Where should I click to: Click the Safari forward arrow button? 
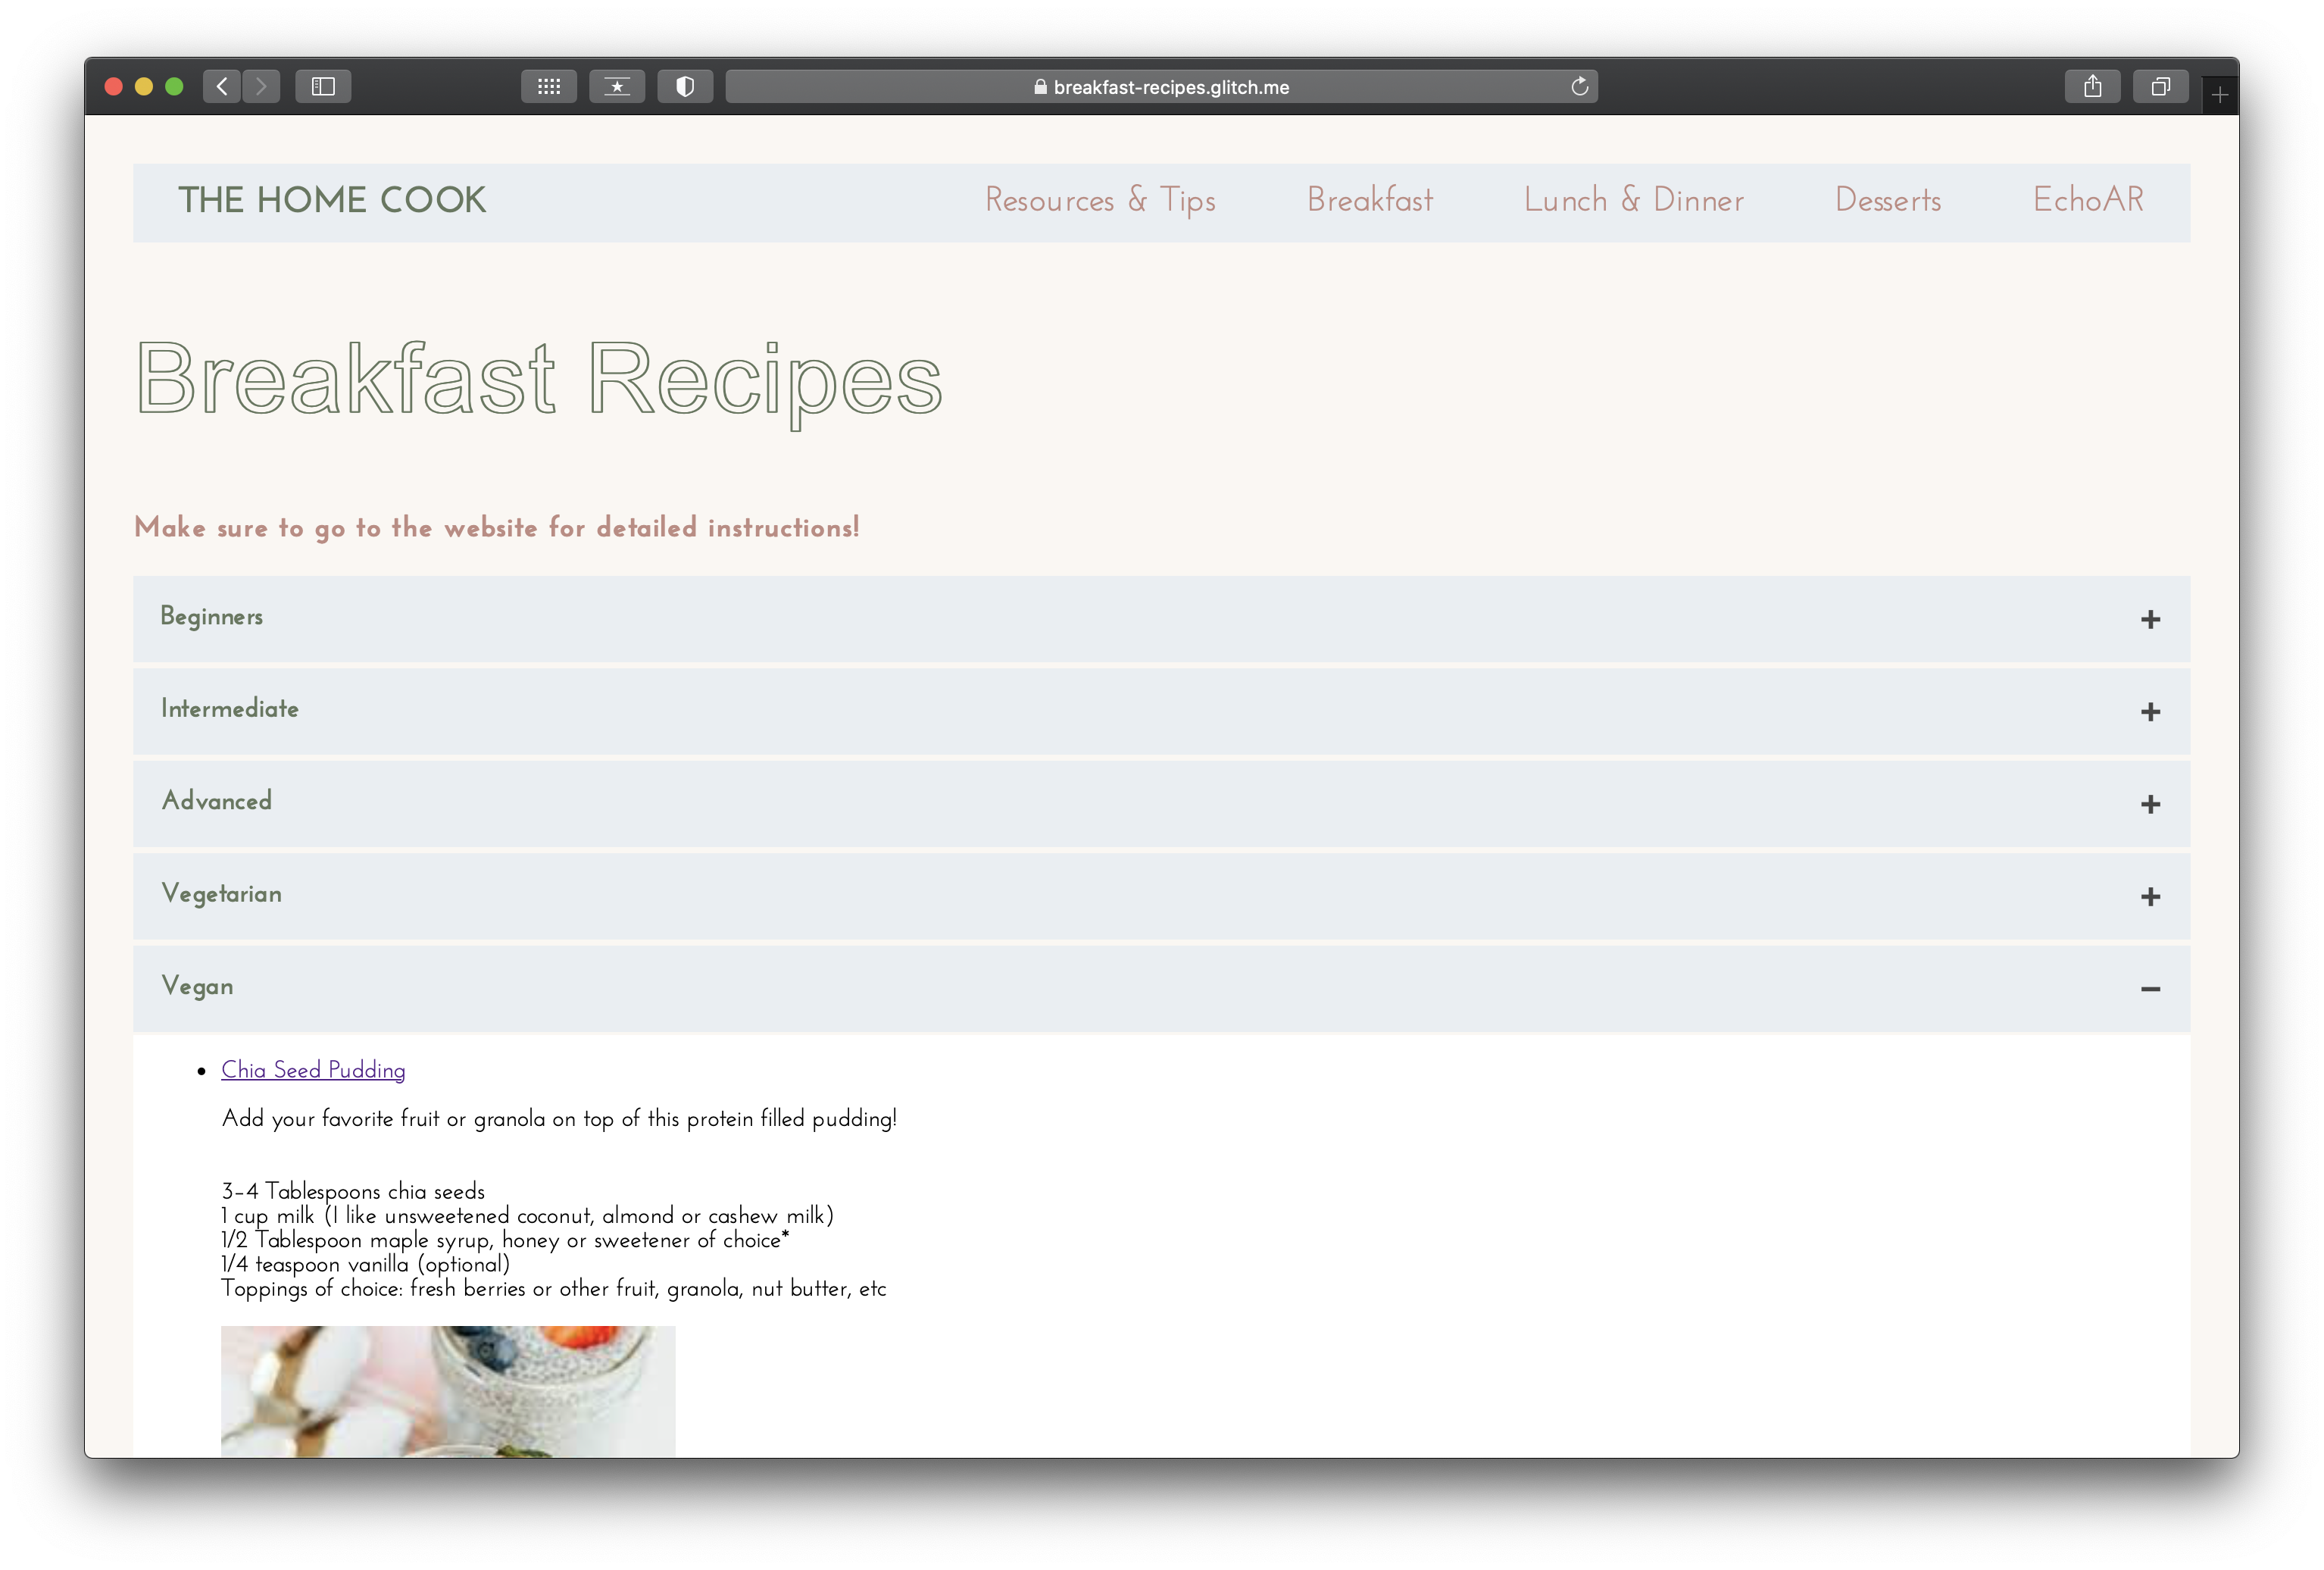(261, 87)
